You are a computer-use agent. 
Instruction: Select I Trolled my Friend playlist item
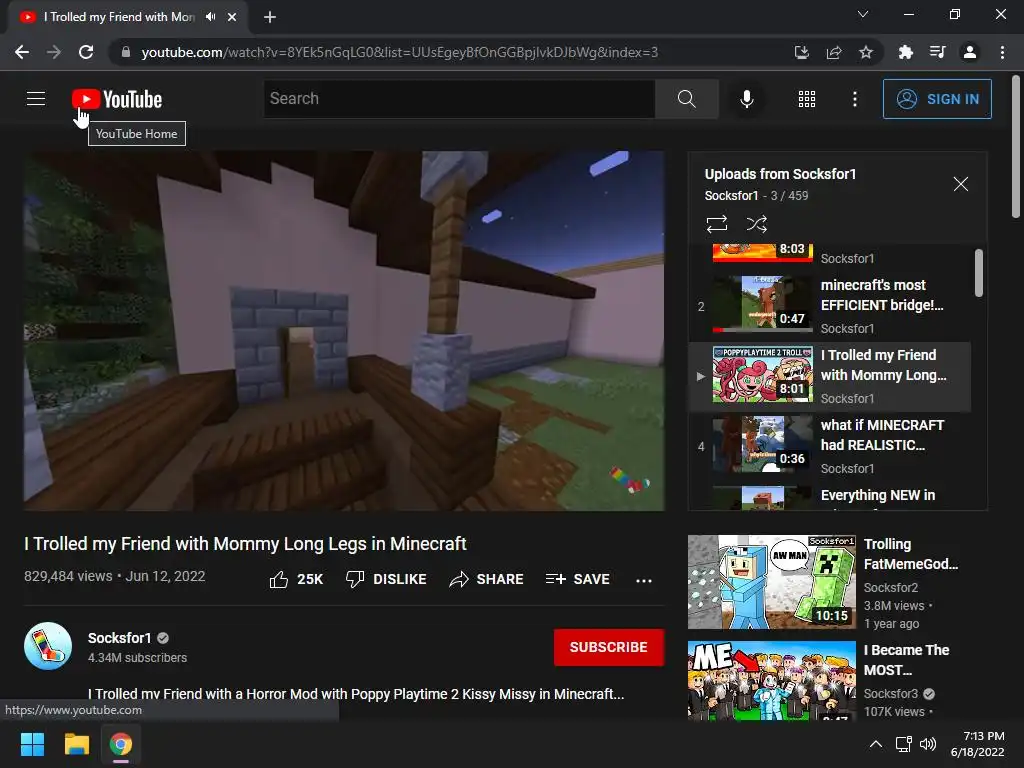click(x=829, y=377)
